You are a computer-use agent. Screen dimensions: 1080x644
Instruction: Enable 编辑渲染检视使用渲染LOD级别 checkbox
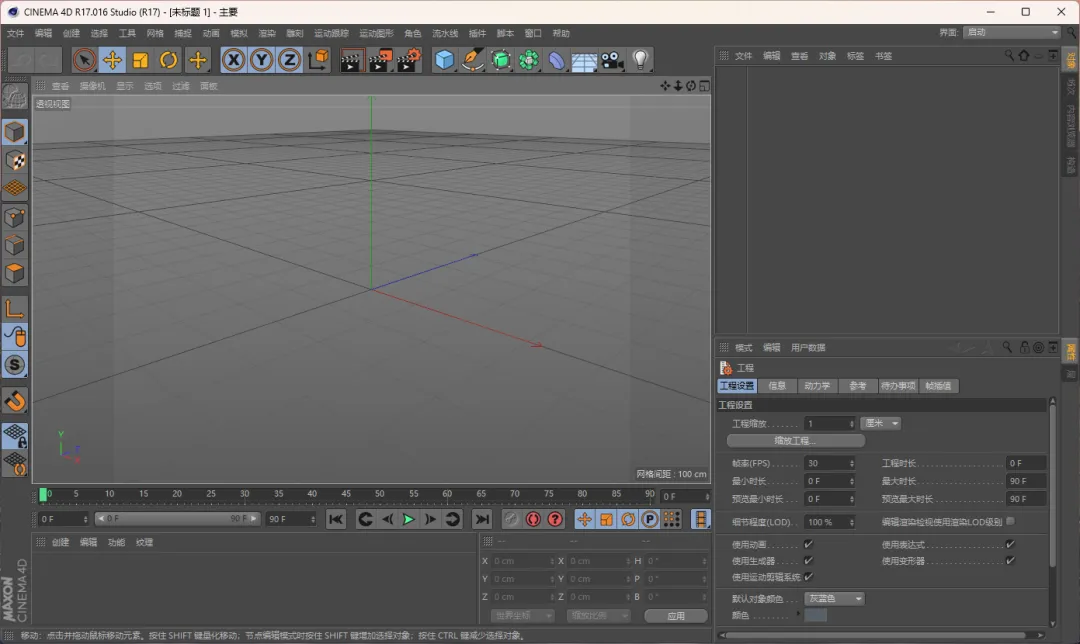[x=1010, y=521]
